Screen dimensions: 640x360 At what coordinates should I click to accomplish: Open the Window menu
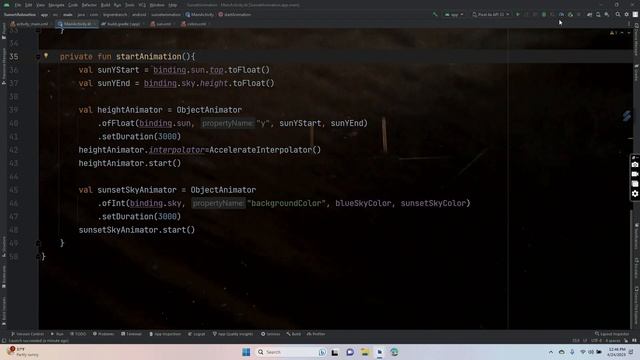(157, 5)
